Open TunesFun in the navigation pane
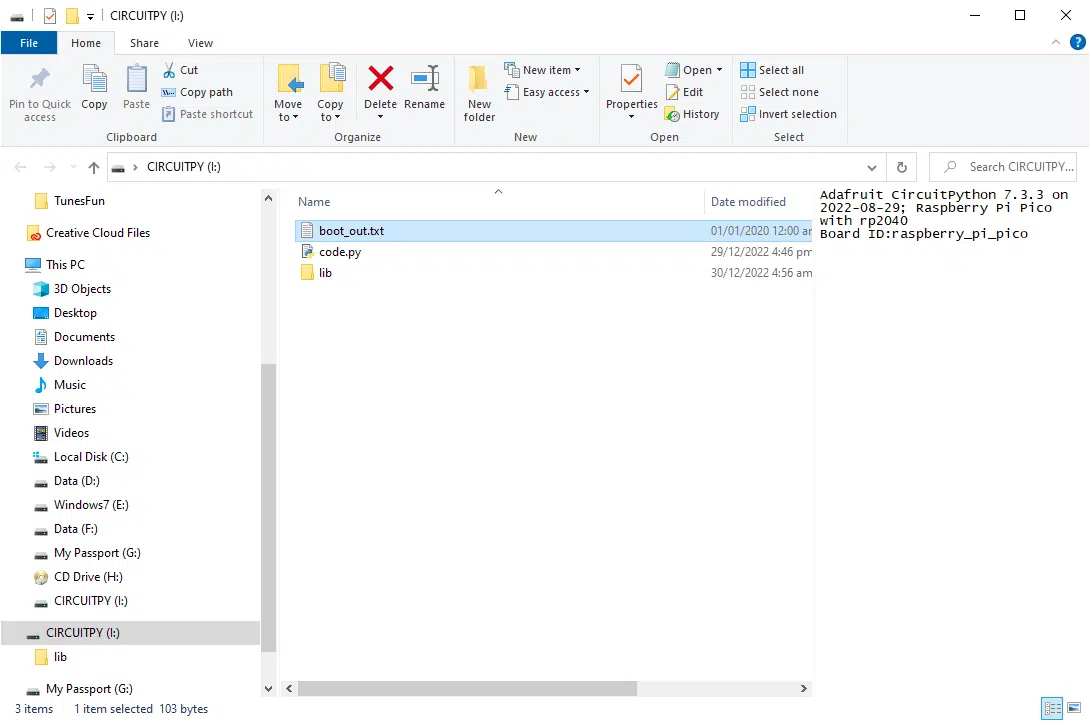 (x=69, y=201)
